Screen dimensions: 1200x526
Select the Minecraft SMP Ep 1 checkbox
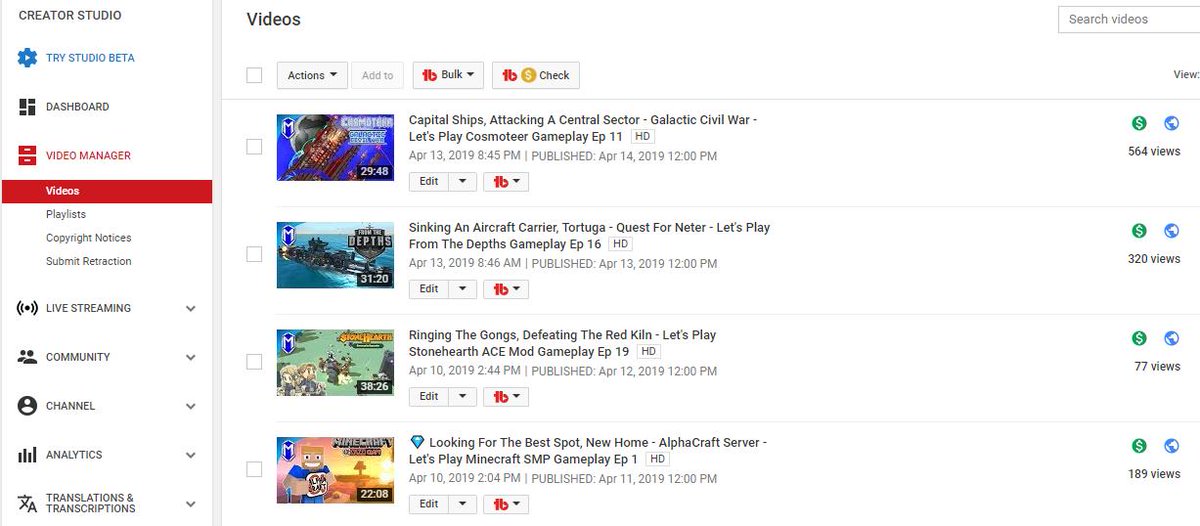254,469
